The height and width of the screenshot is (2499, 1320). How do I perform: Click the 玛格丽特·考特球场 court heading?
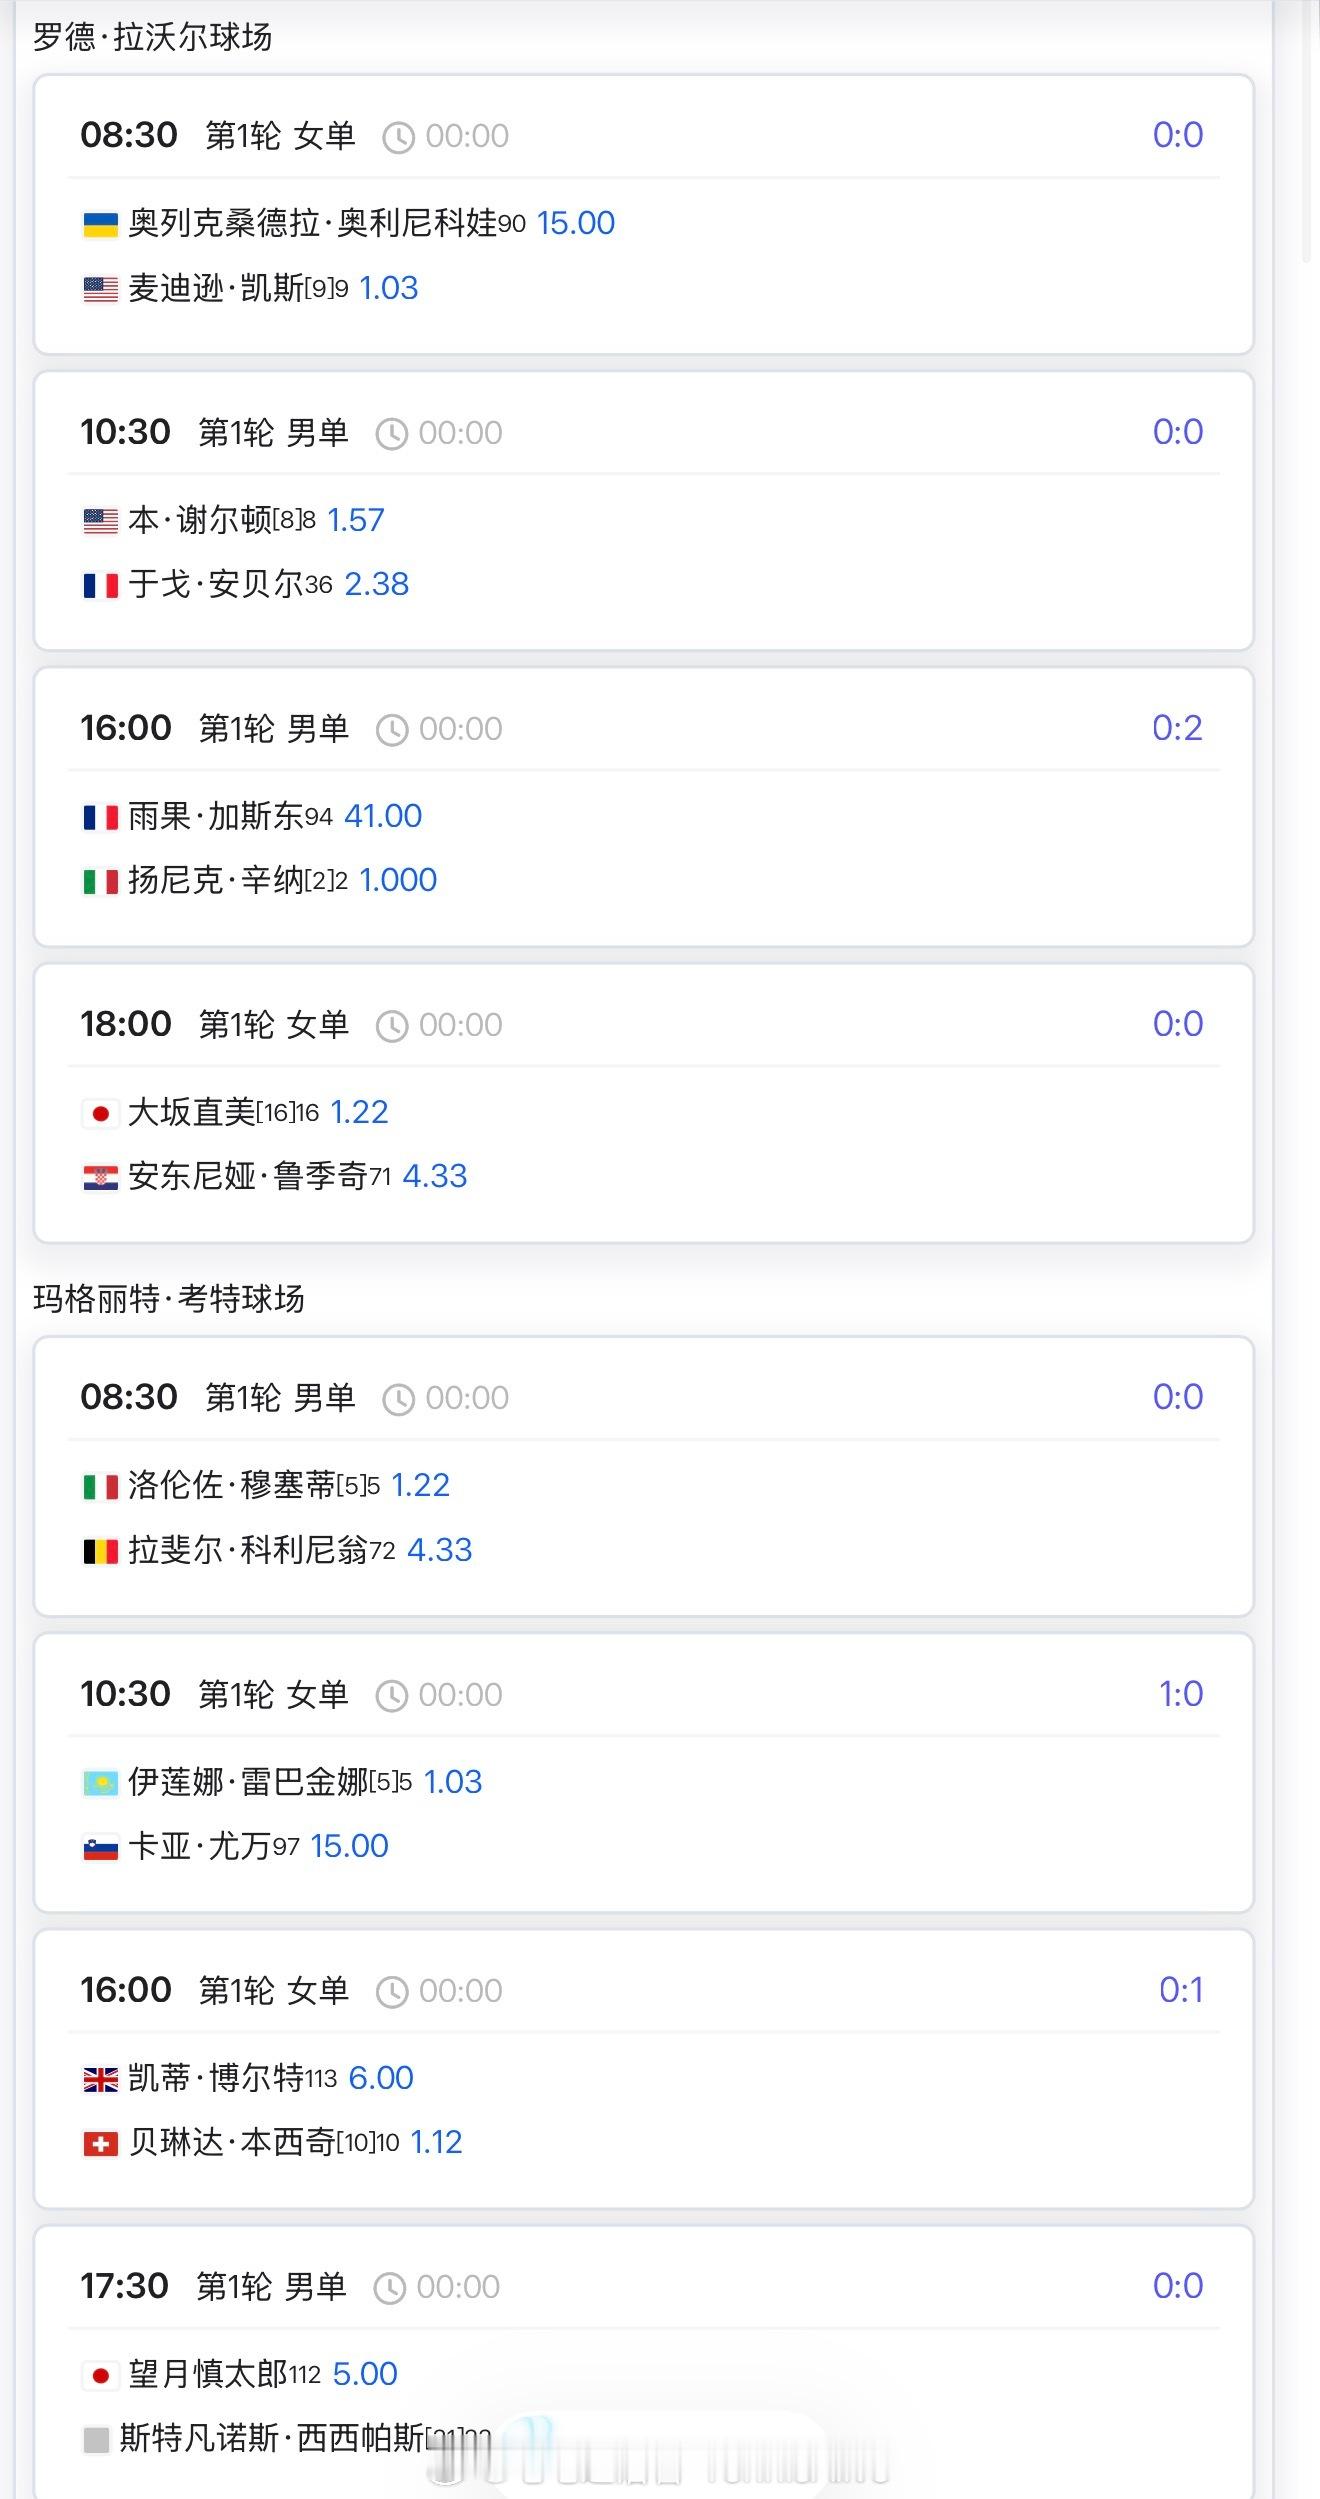point(168,1298)
